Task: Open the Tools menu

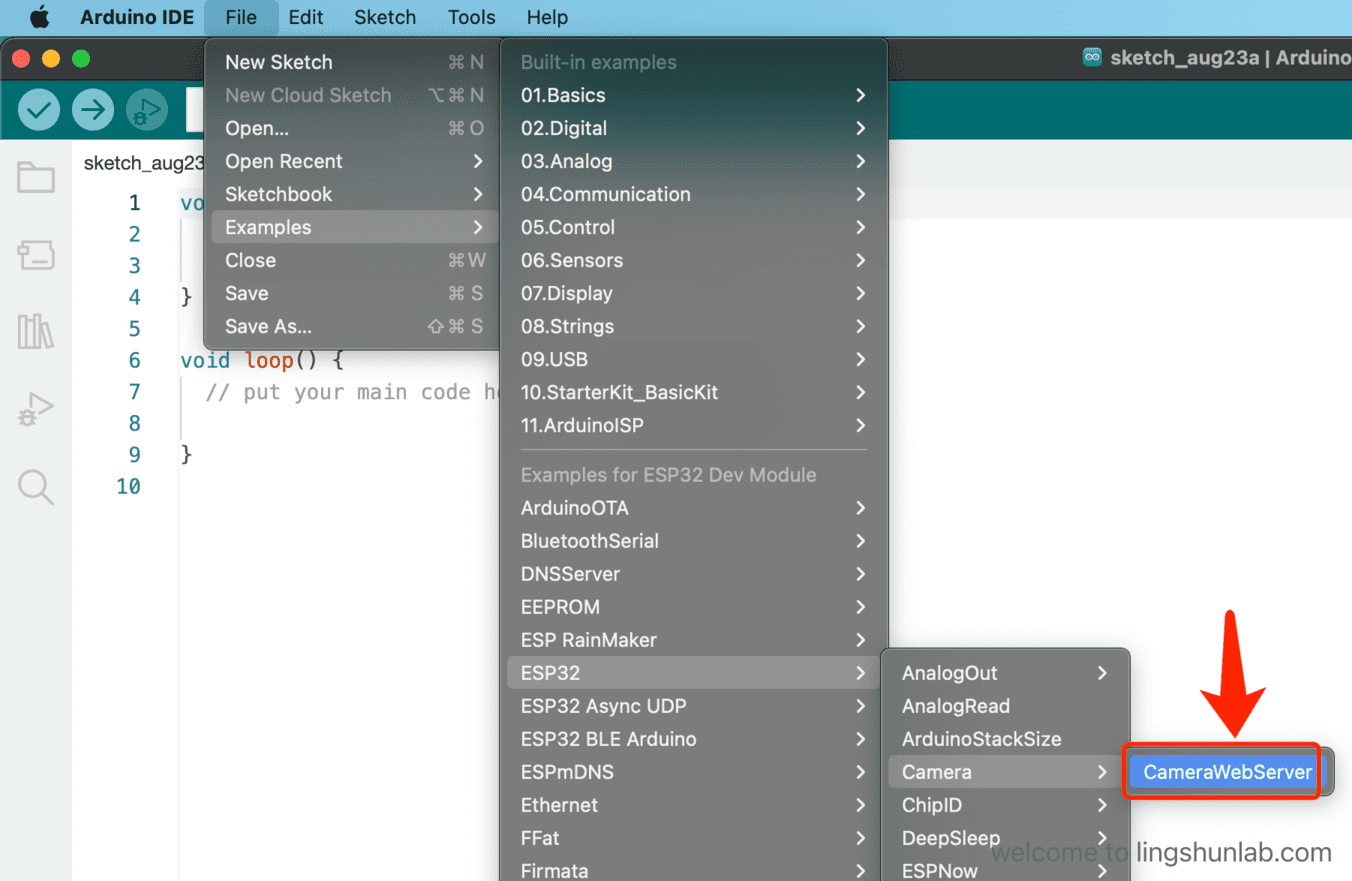Action: click(x=471, y=17)
